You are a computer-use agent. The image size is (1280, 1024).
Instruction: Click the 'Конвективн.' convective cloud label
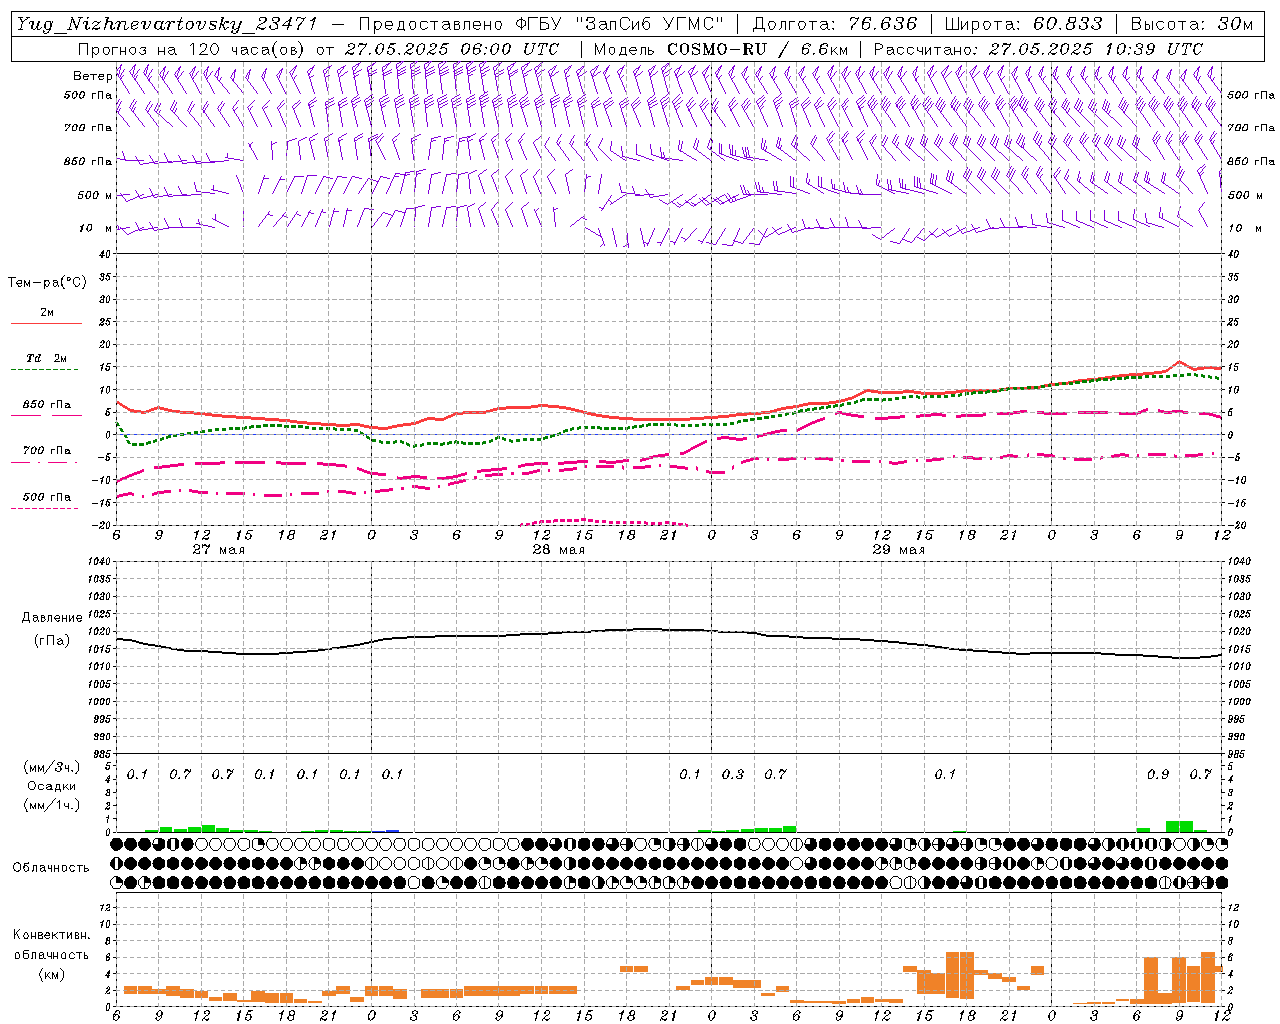pyautogui.click(x=51, y=935)
